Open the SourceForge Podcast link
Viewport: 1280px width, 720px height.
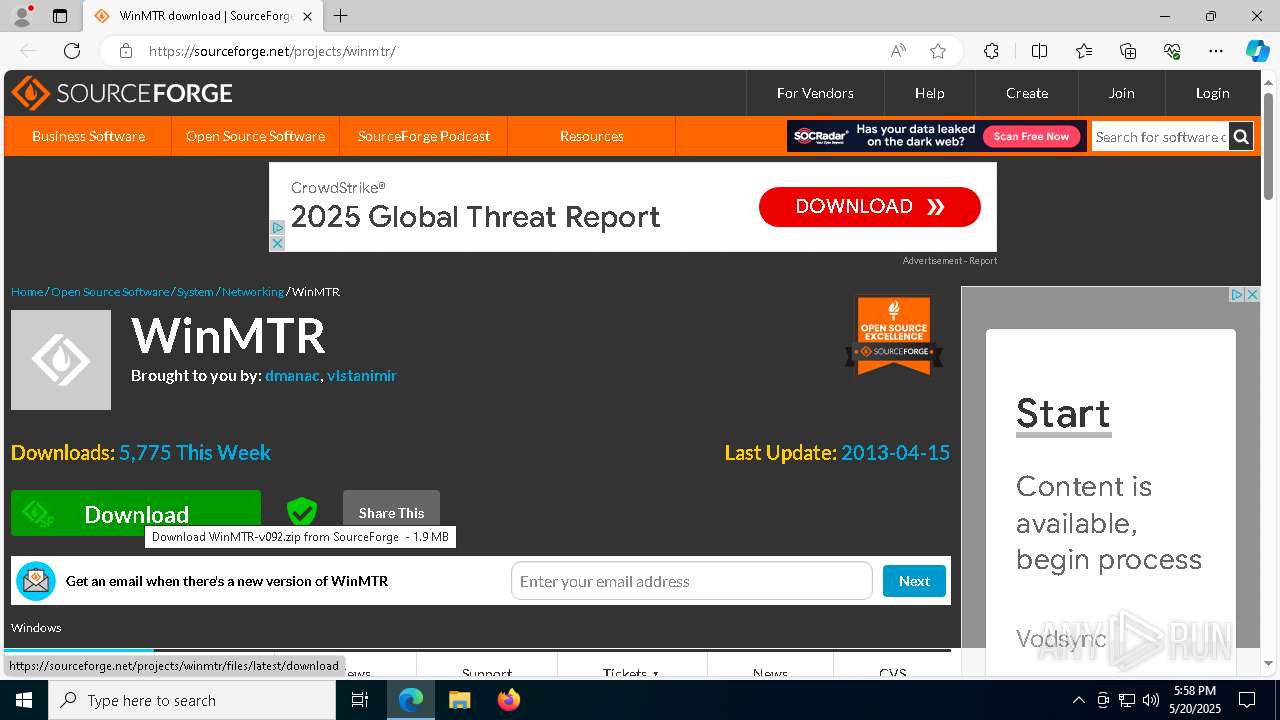point(423,136)
